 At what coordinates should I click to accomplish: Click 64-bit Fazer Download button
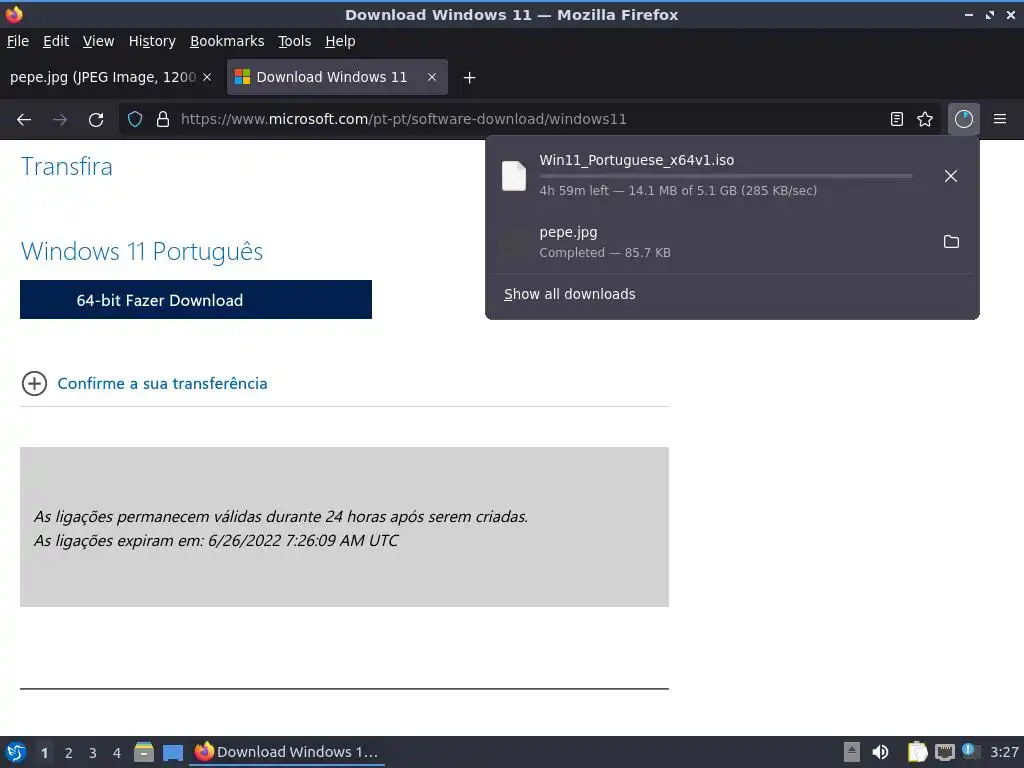[x=196, y=300]
